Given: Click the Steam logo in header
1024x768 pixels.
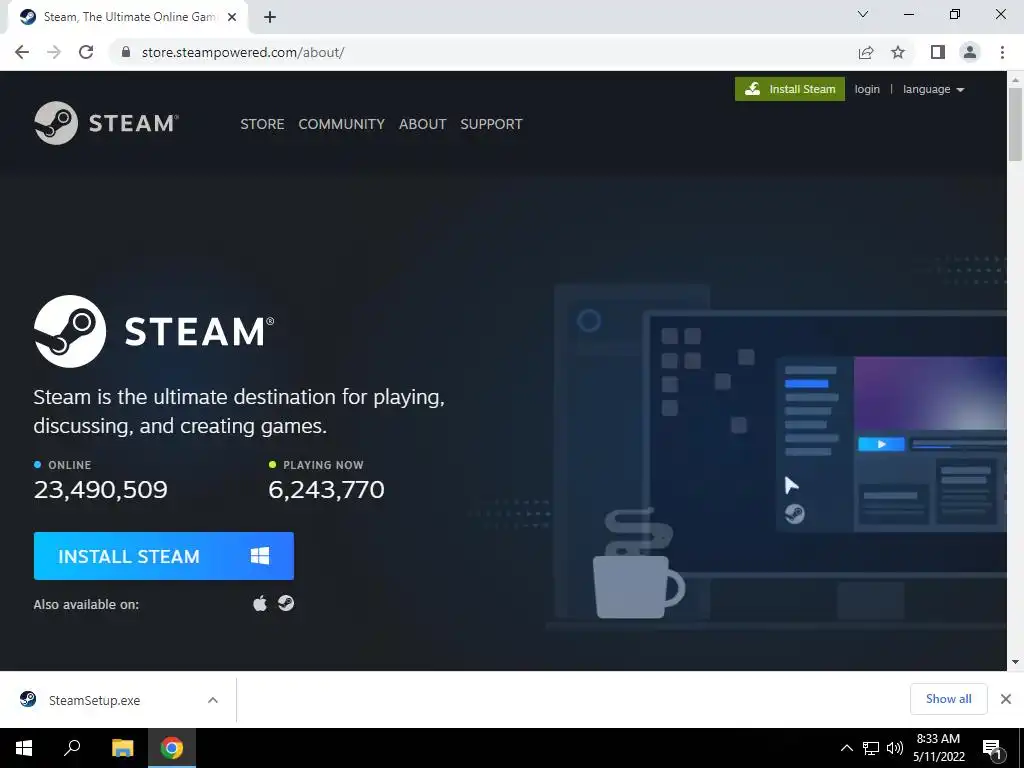Looking at the screenshot, I should [106, 123].
